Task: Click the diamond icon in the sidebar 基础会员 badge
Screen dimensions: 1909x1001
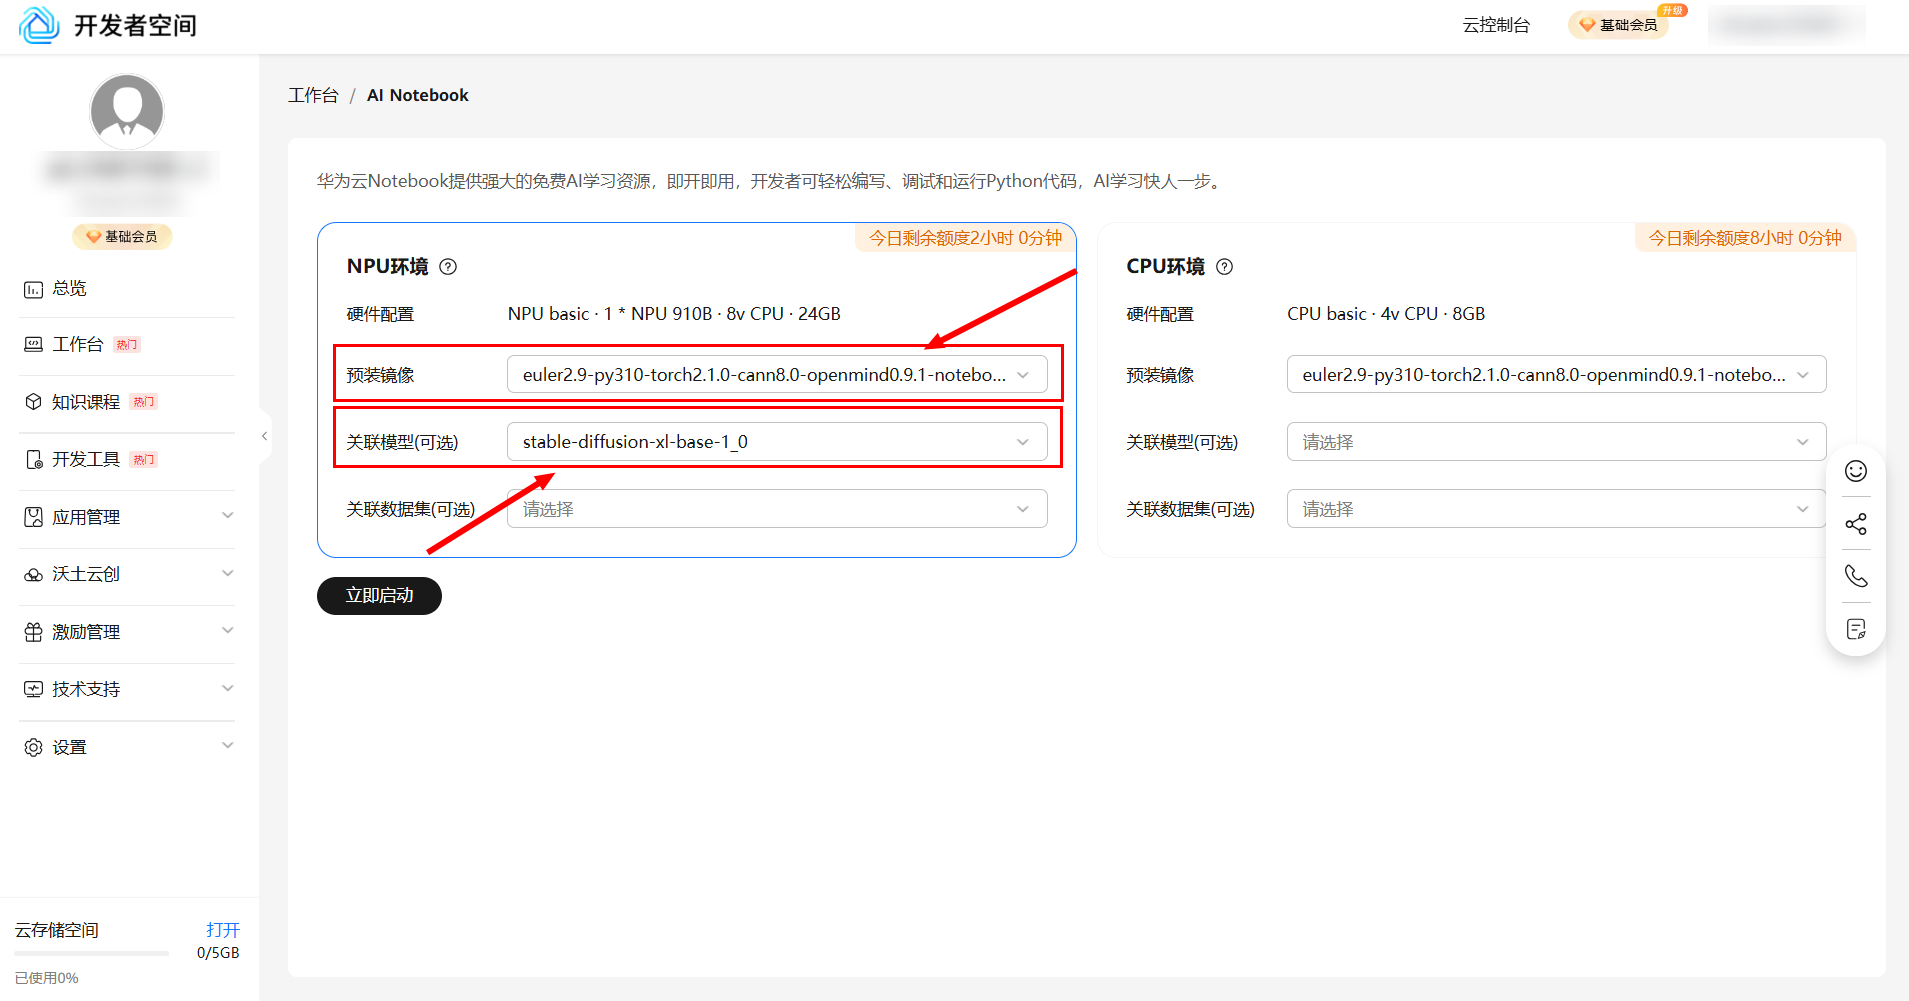Action: [x=93, y=237]
